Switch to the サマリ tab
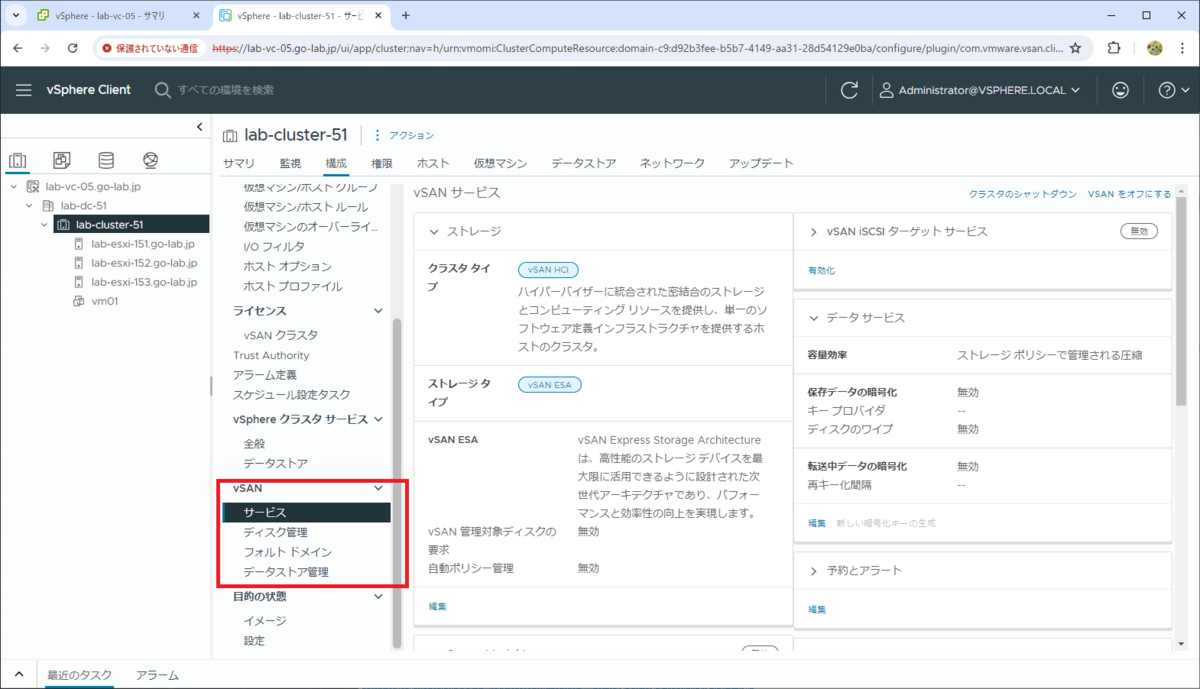 point(238,163)
